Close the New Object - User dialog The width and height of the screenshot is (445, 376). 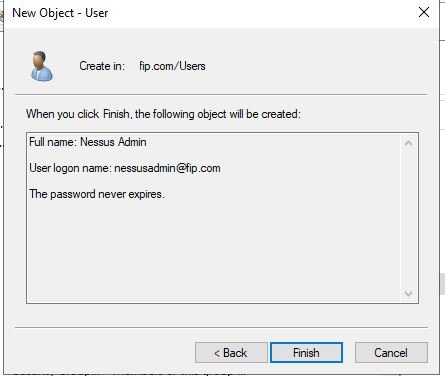click(x=424, y=13)
